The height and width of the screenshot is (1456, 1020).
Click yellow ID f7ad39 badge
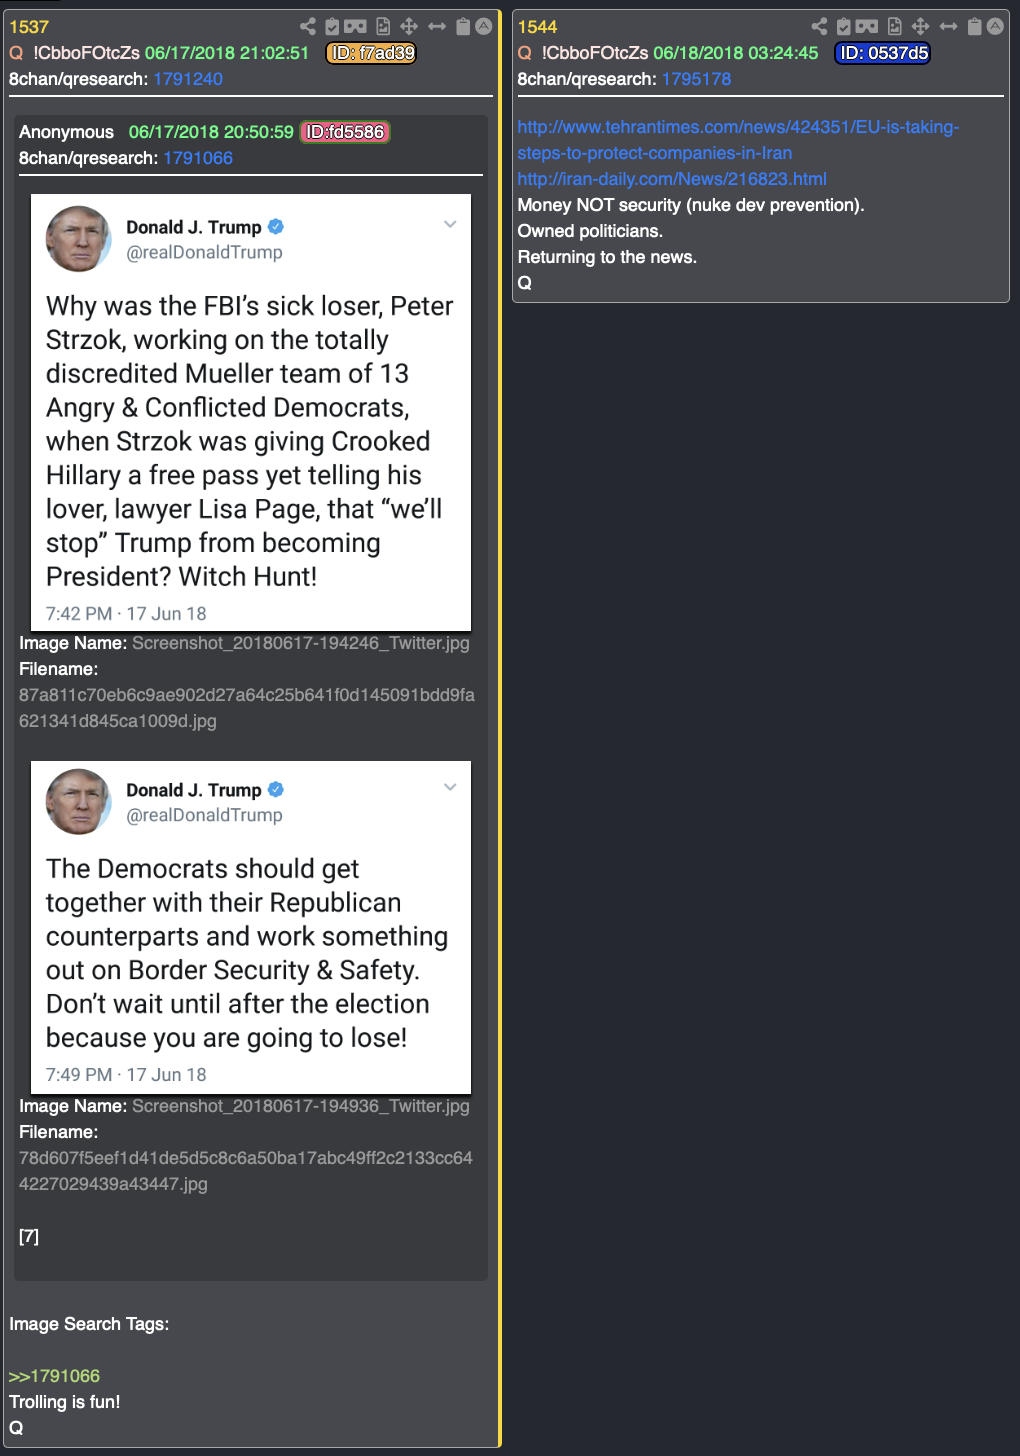(371, 53)
